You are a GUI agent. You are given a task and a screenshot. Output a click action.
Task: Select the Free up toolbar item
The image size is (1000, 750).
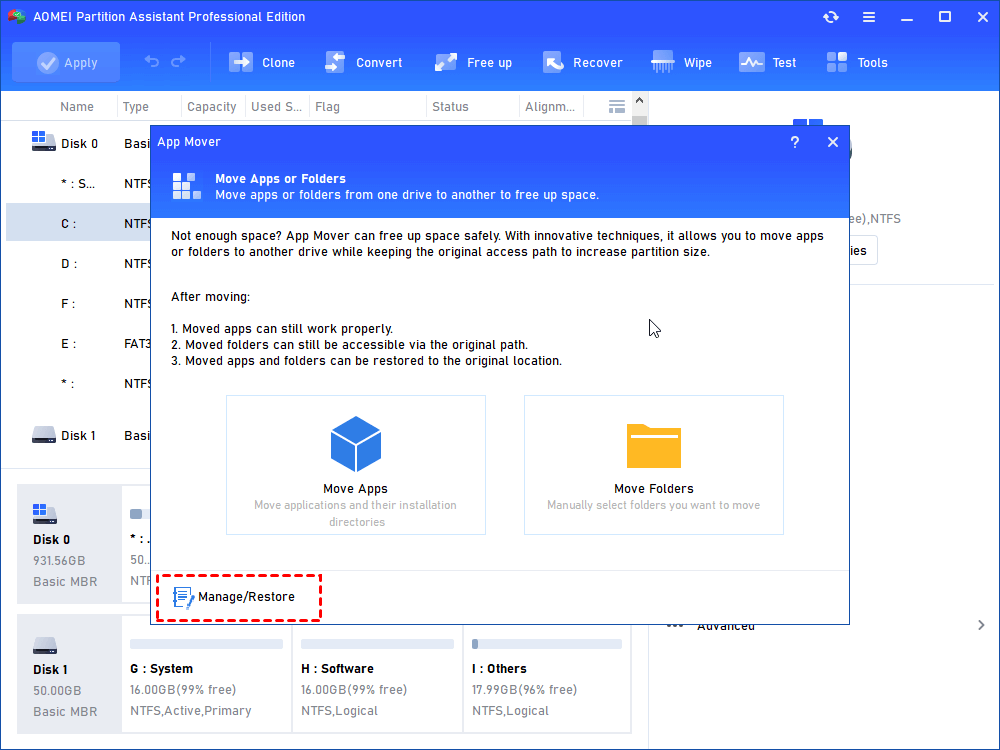(x=473, y=62)
